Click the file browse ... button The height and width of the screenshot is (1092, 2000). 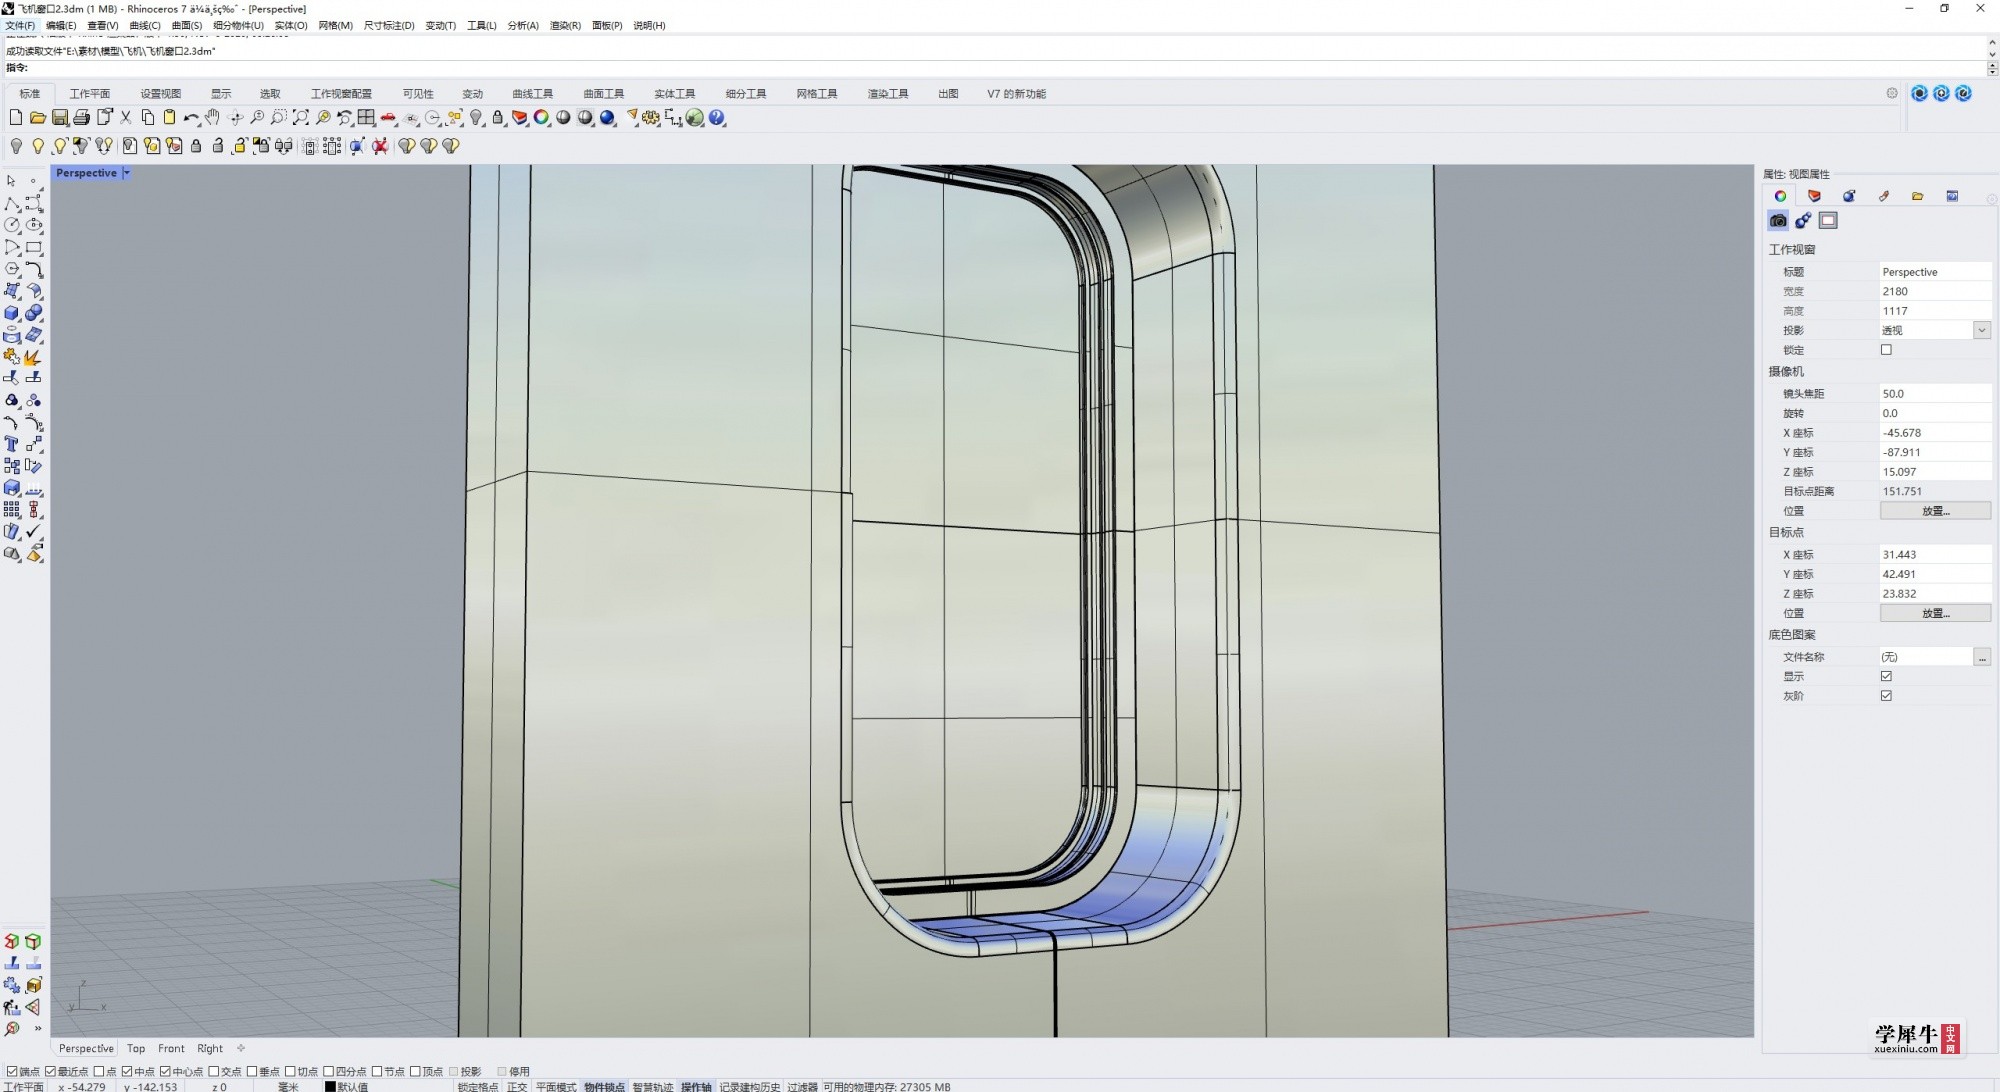pos(1982,657)
